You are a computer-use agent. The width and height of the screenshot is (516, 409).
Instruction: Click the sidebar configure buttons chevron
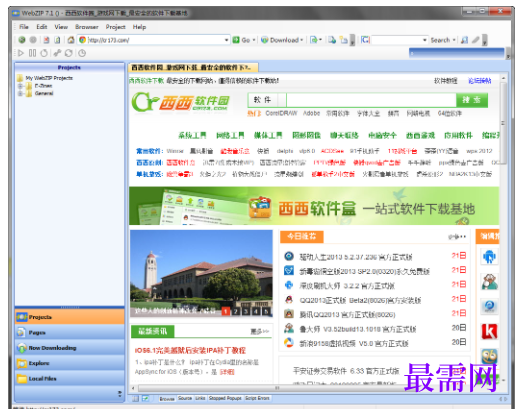pos(120,394)
